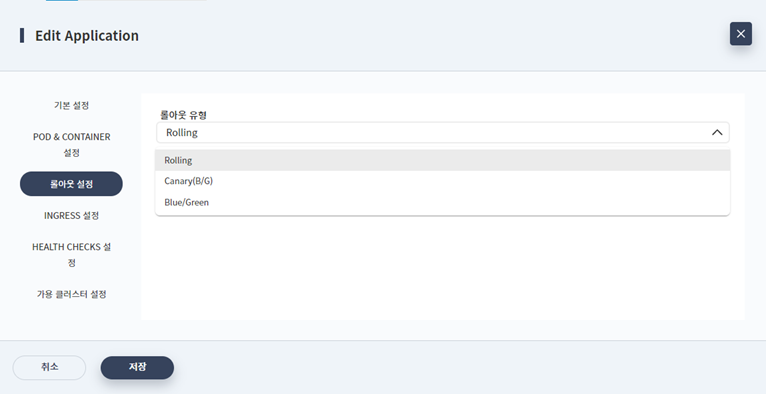The width and height of the screenshot is (766, 394).
Task: Click the 롤아웃 유형 field label
Action: tap(184, 115)
